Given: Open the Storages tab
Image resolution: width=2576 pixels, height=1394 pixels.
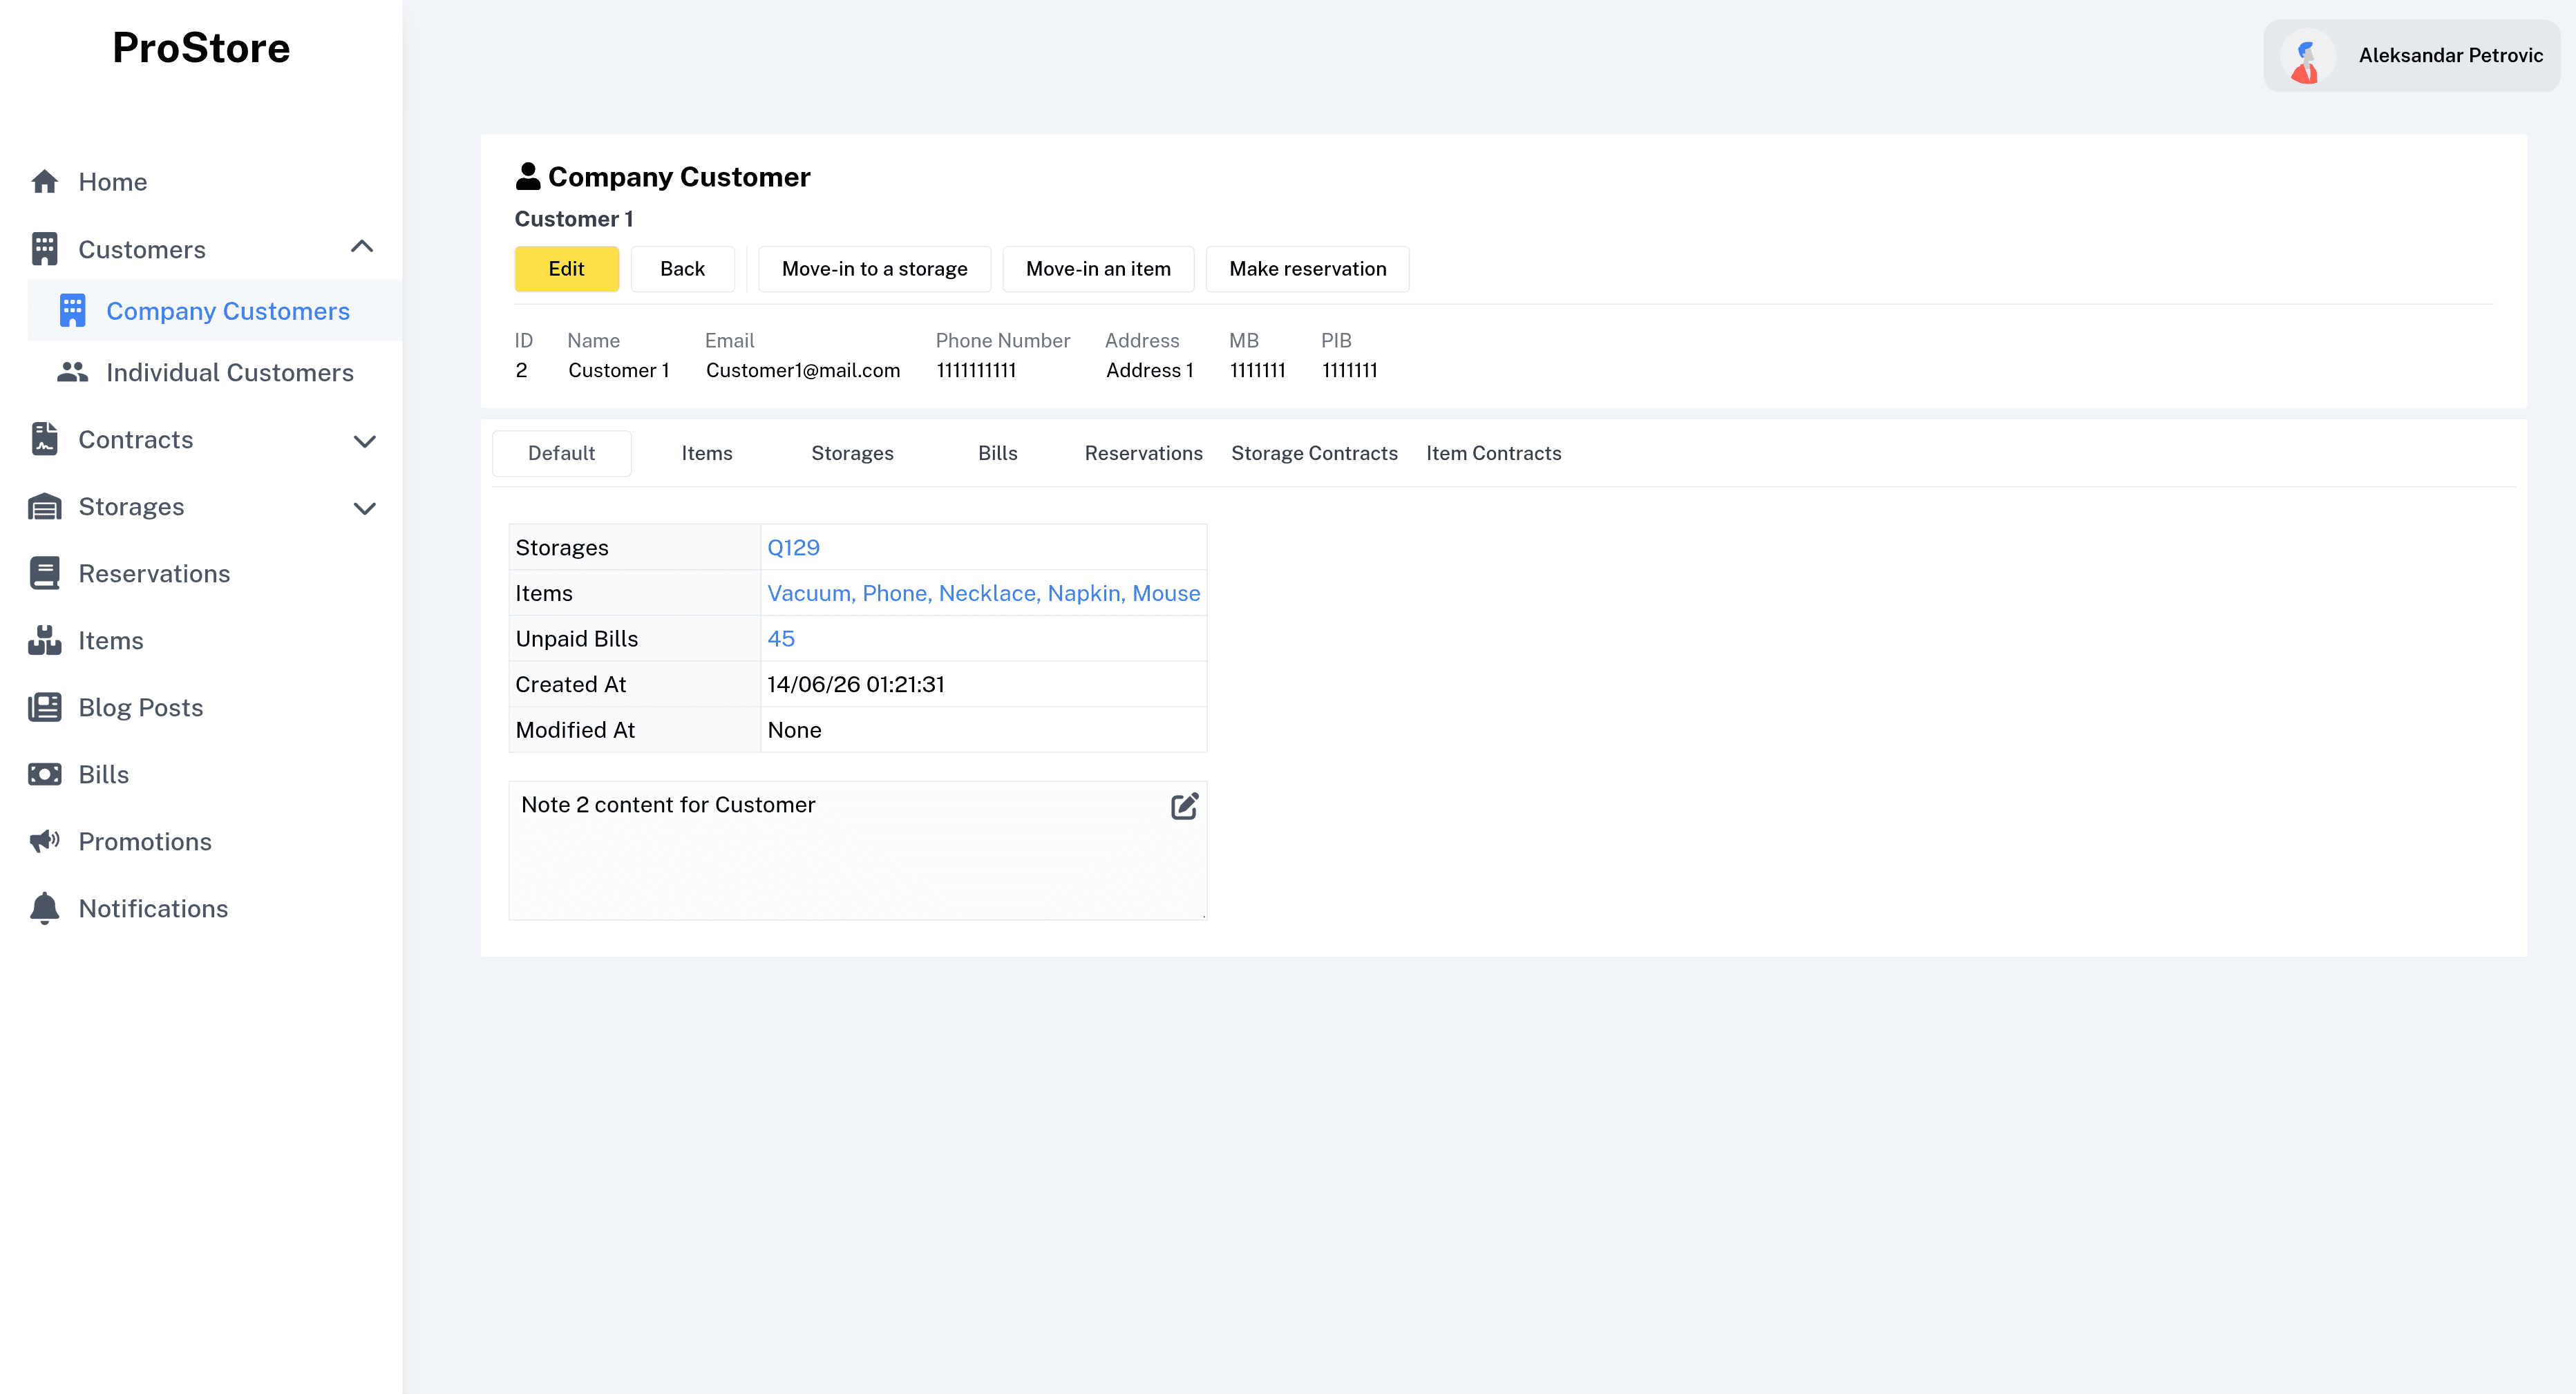Looking at the screenshot, I should point(852,453).
